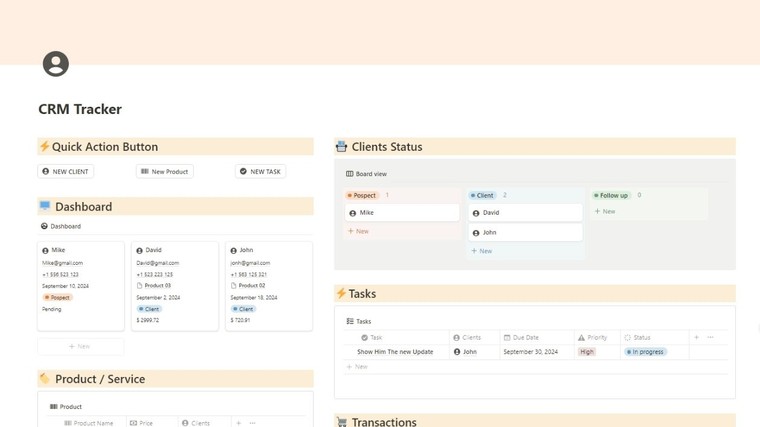This screenshot has width=760, height=427.
Task: Open John card in Client board column
Action: (x=525, y=232)
